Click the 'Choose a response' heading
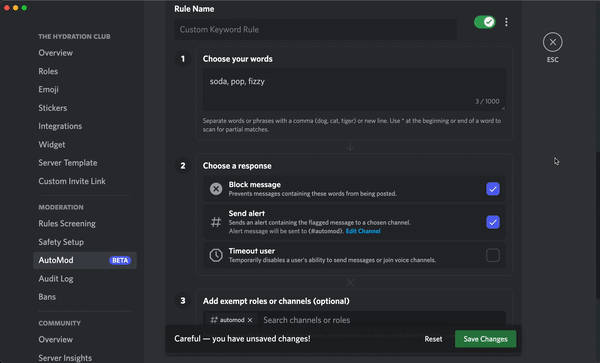 tap(237, 166)
